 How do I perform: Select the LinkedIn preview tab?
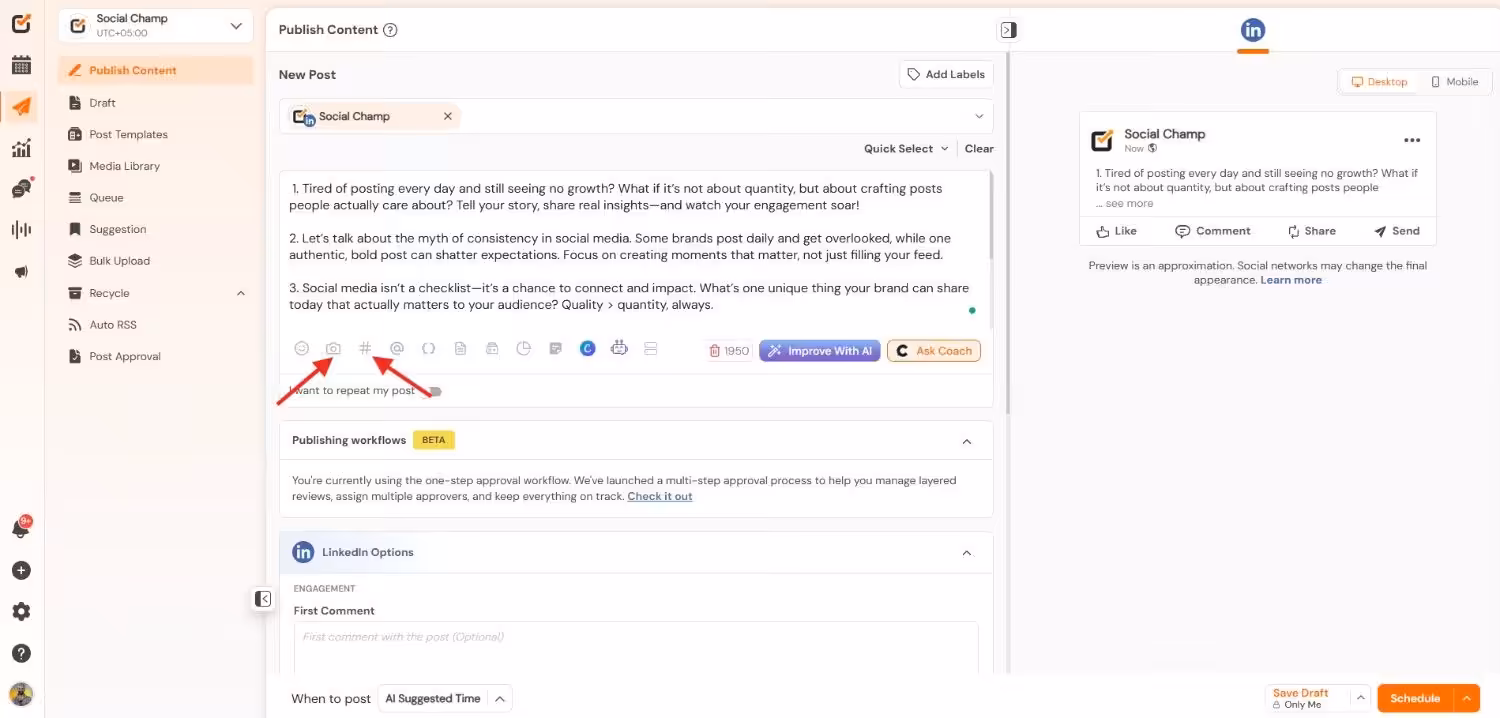tap(1252, 31)
